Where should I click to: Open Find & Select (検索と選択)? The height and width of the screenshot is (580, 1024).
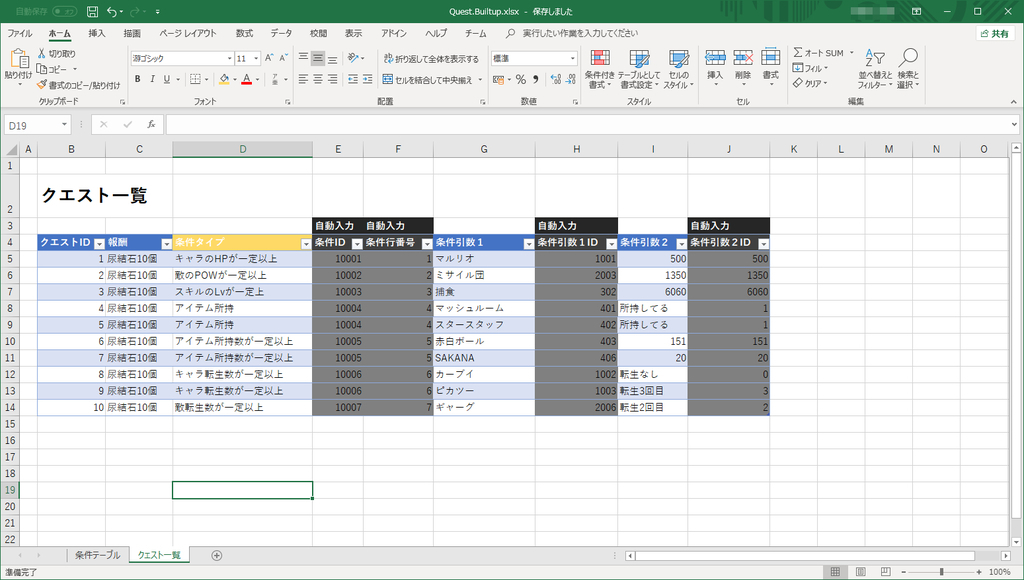(908, 69)
